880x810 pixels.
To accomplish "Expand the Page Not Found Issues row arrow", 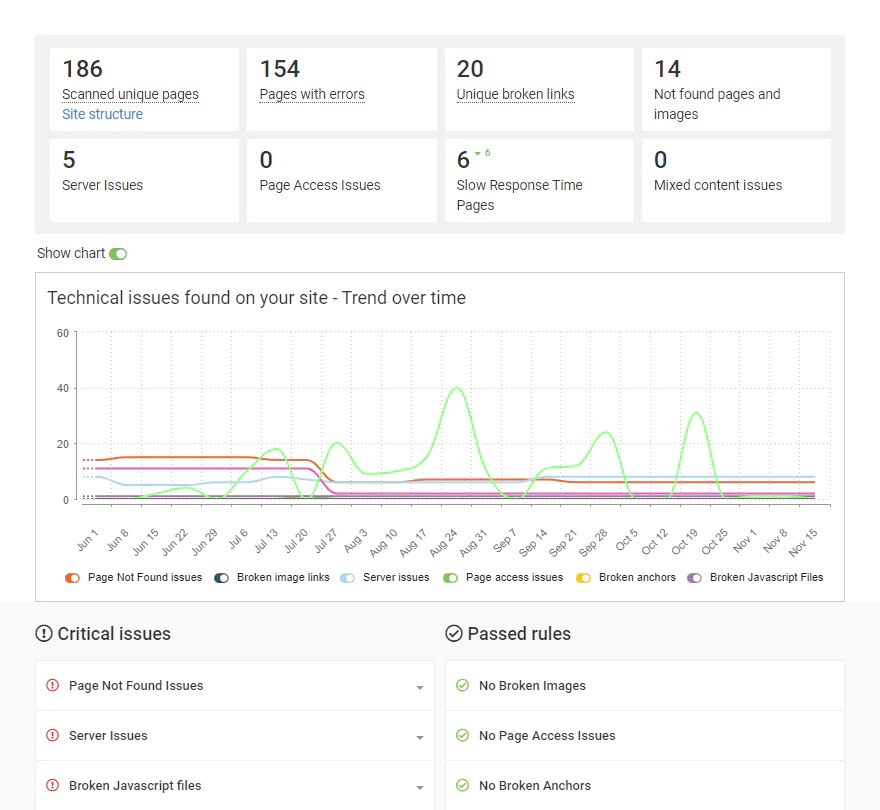I will click(420, 688).
